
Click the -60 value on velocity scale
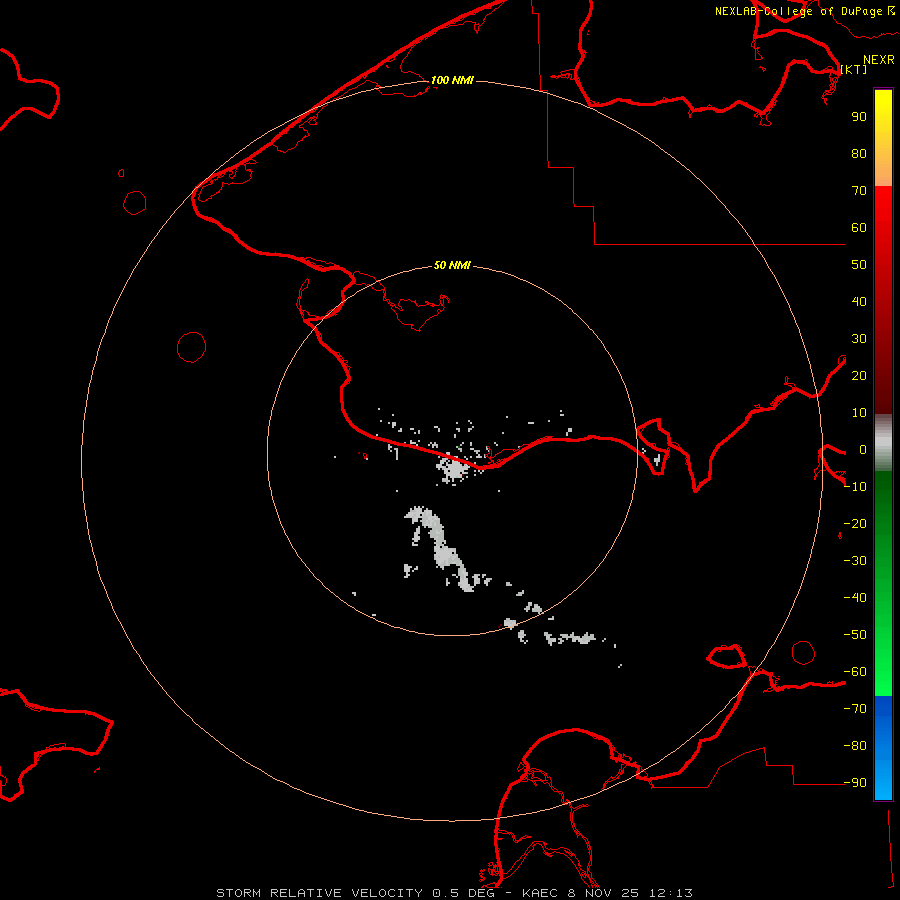(855, 672)
